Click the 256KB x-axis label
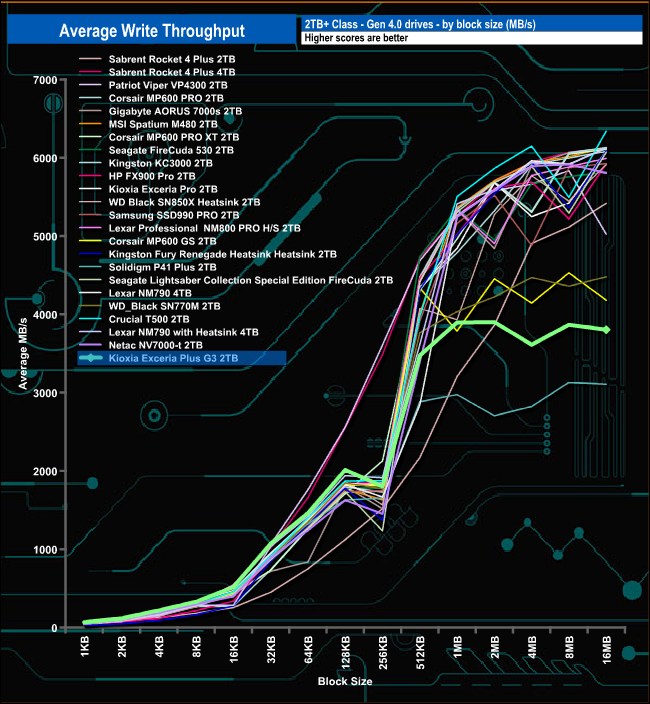 point(383,653)
